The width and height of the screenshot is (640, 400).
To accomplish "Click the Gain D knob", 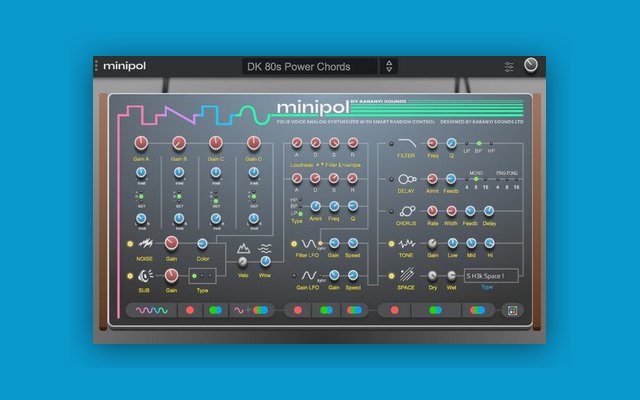I will (253, 143).
